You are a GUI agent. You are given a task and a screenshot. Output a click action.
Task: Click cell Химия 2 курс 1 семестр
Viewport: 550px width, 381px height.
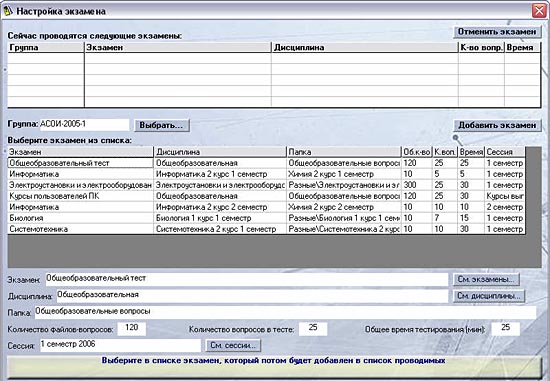[x=344, y=174]
